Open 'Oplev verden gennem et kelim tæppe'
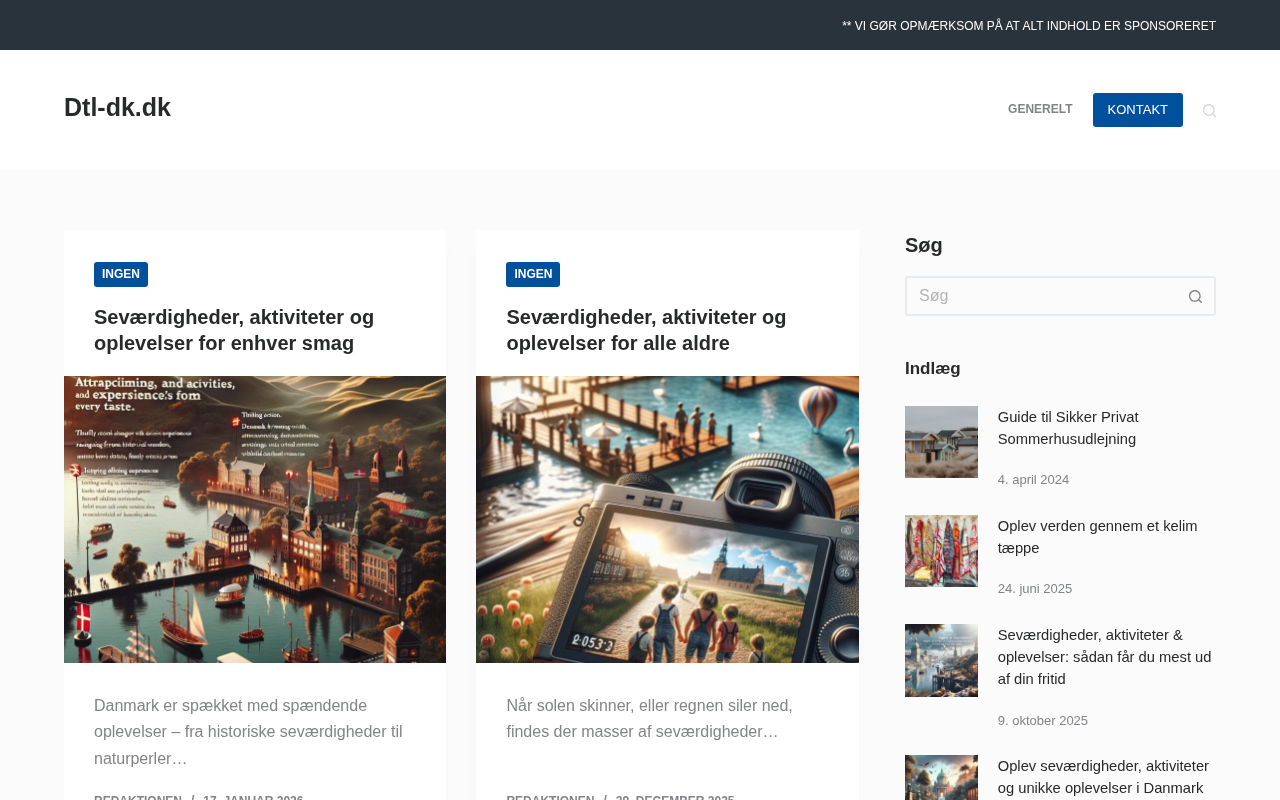 (x=1097, y=537)
